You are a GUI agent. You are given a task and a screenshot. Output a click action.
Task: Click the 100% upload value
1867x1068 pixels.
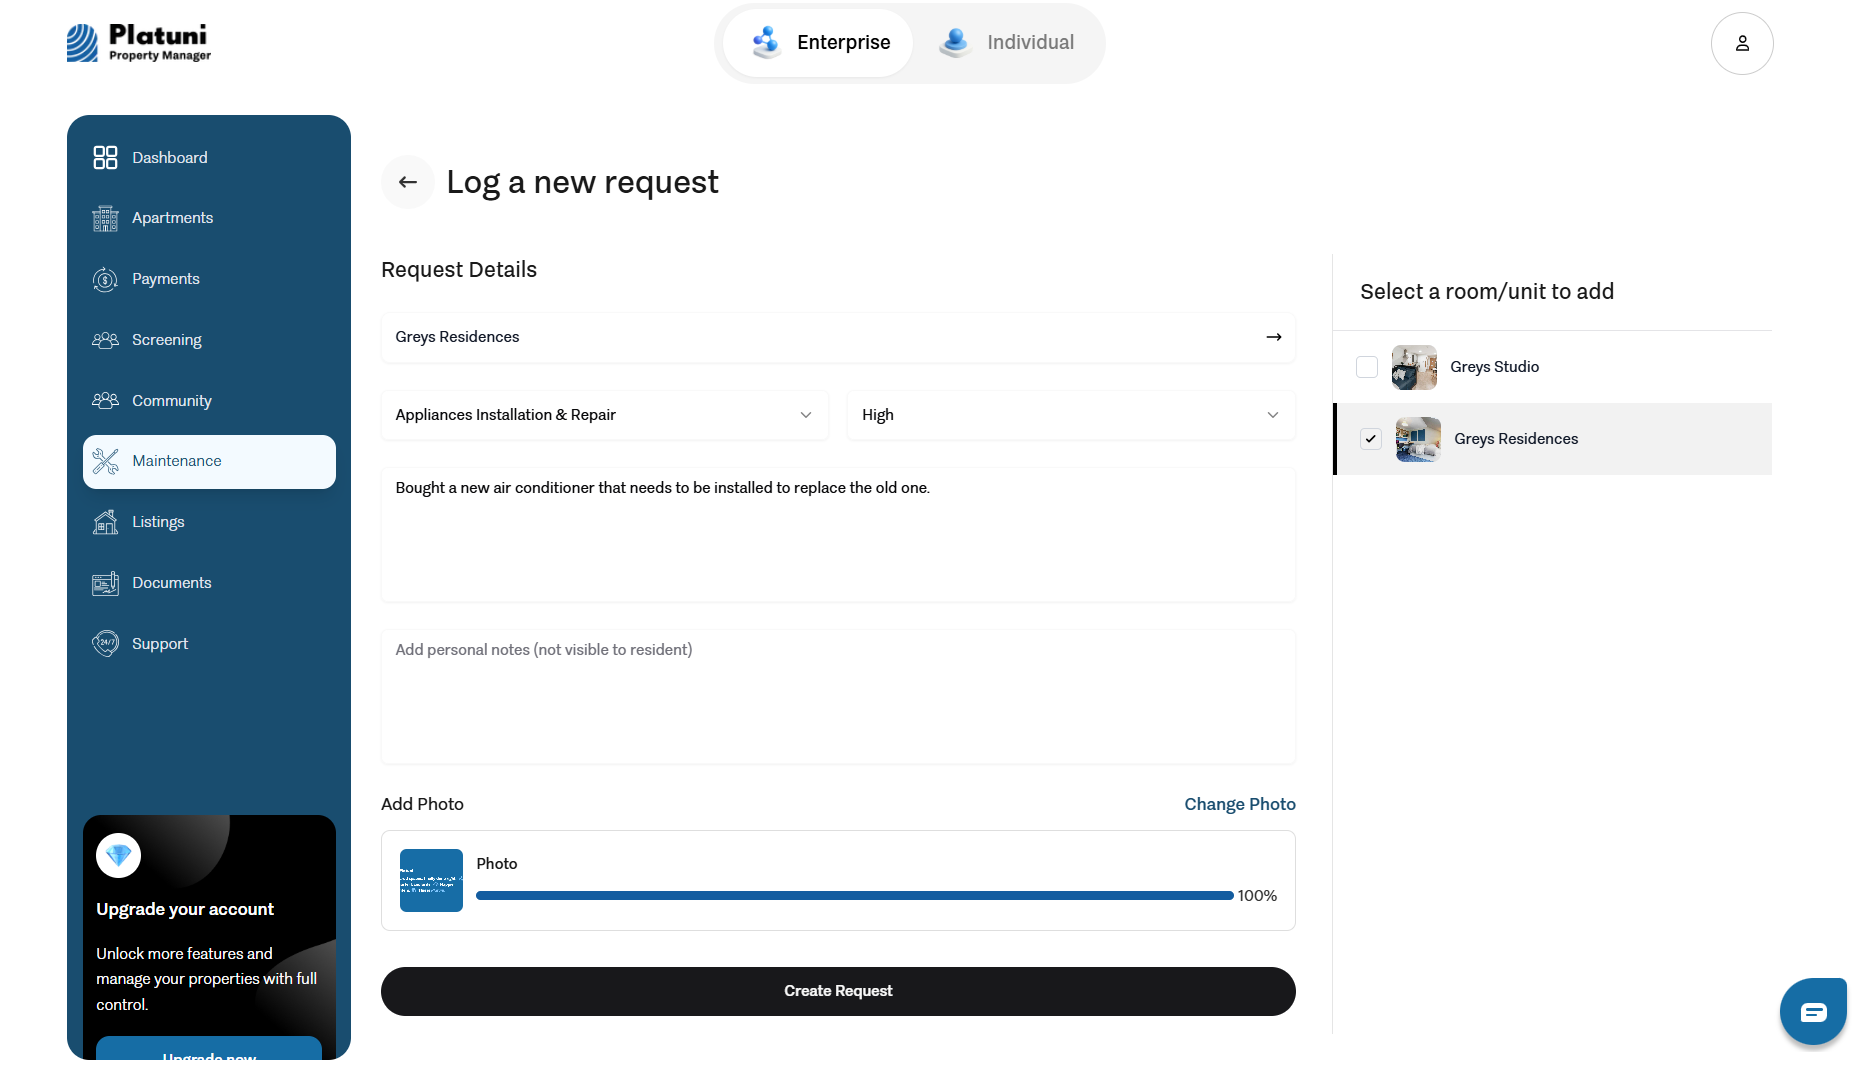tap(1257, 896)
